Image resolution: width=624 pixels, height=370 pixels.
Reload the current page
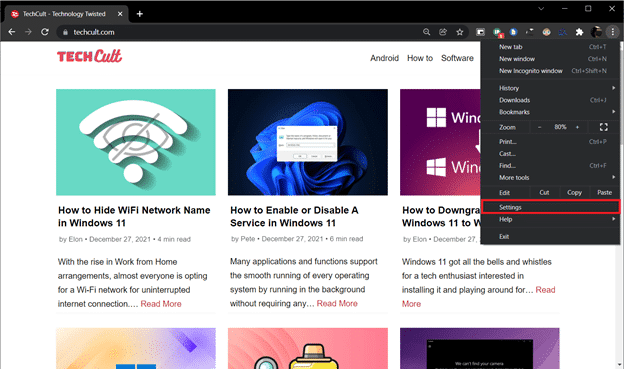point(45,32)
